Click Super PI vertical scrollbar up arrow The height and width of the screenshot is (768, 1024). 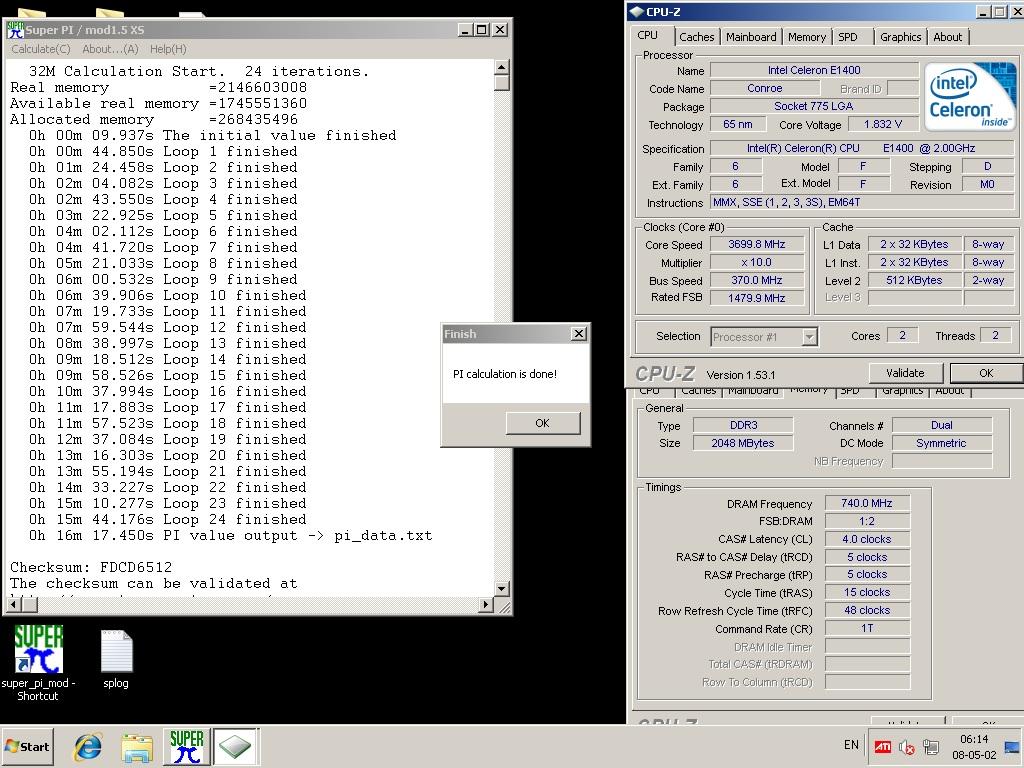pyautogui.click(x=502, y=67)
